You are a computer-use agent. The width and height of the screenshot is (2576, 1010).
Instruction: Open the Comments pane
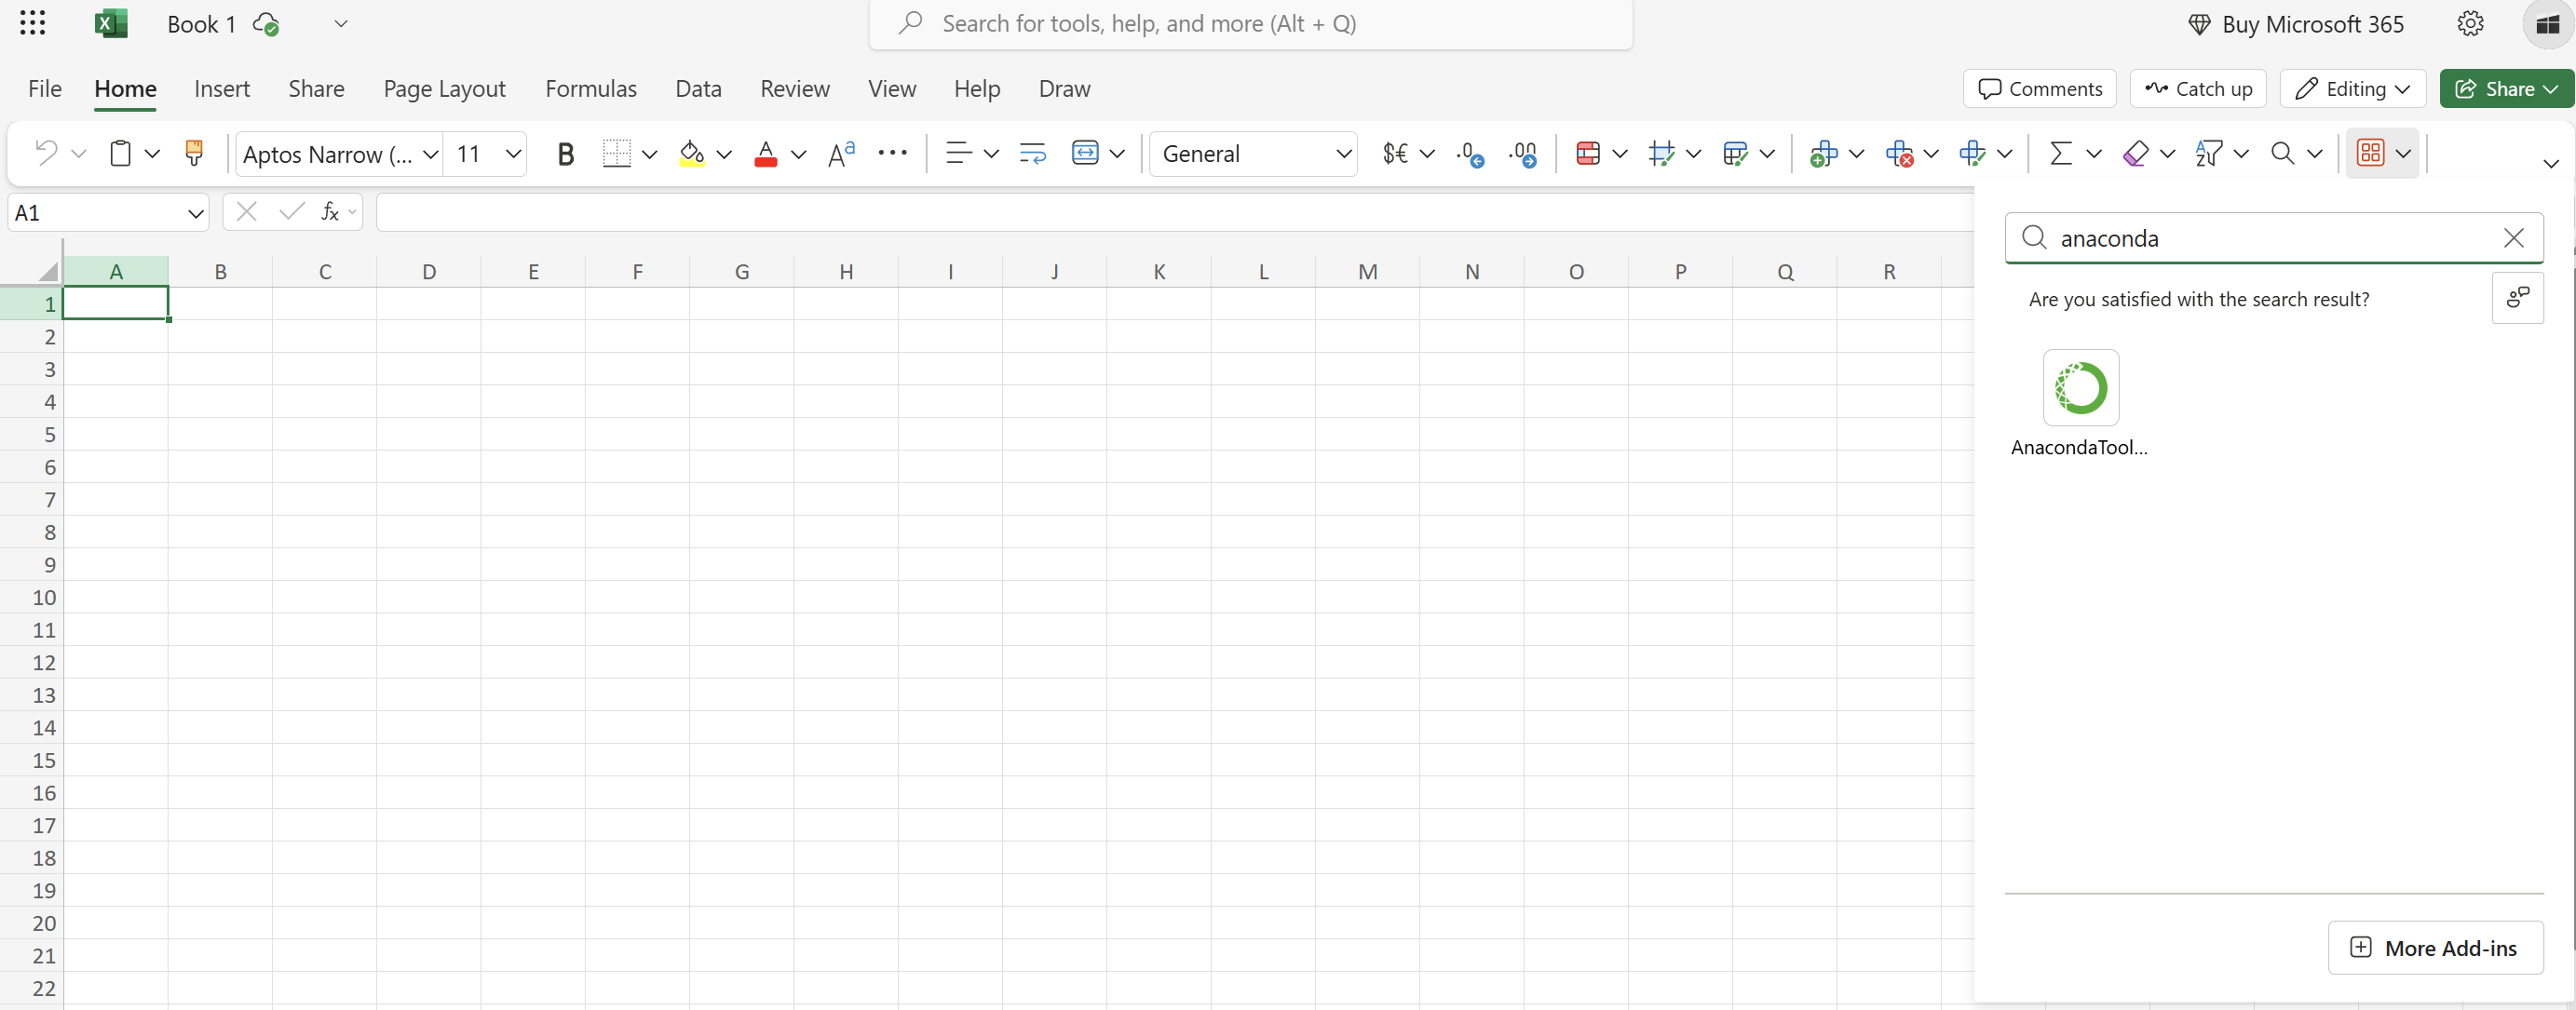[2039, 88]
